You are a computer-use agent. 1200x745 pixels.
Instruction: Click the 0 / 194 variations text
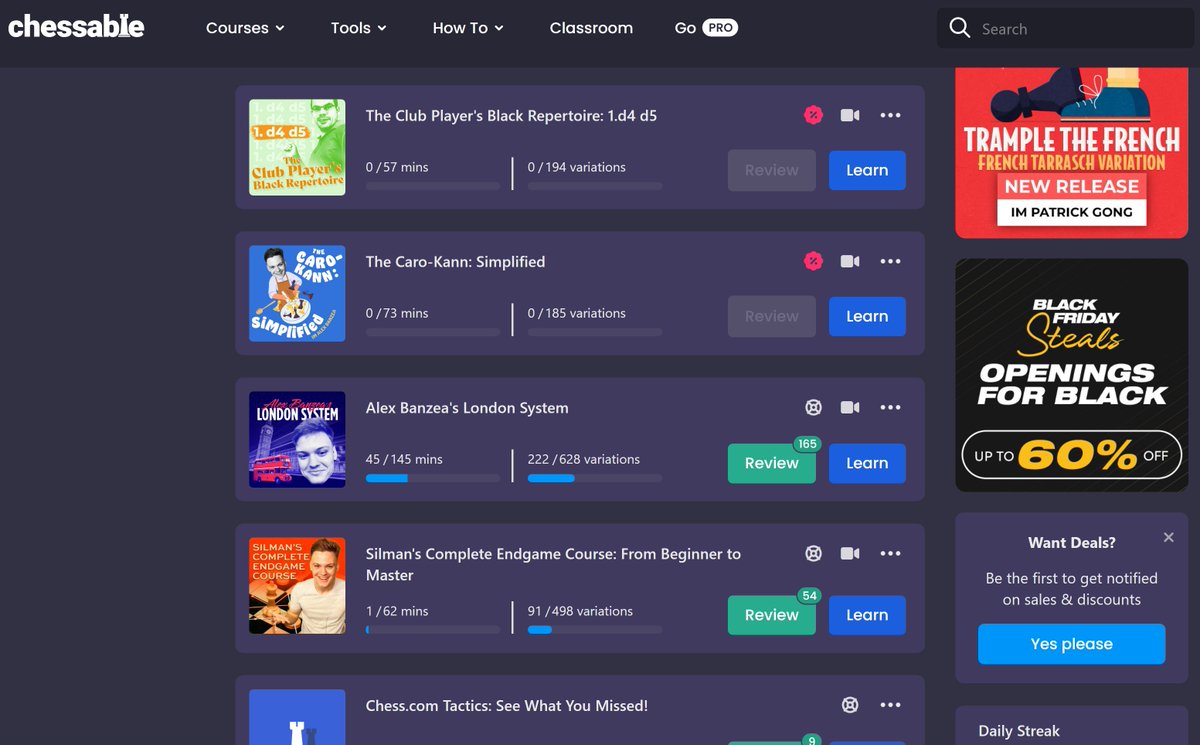[x=577, y=167]
